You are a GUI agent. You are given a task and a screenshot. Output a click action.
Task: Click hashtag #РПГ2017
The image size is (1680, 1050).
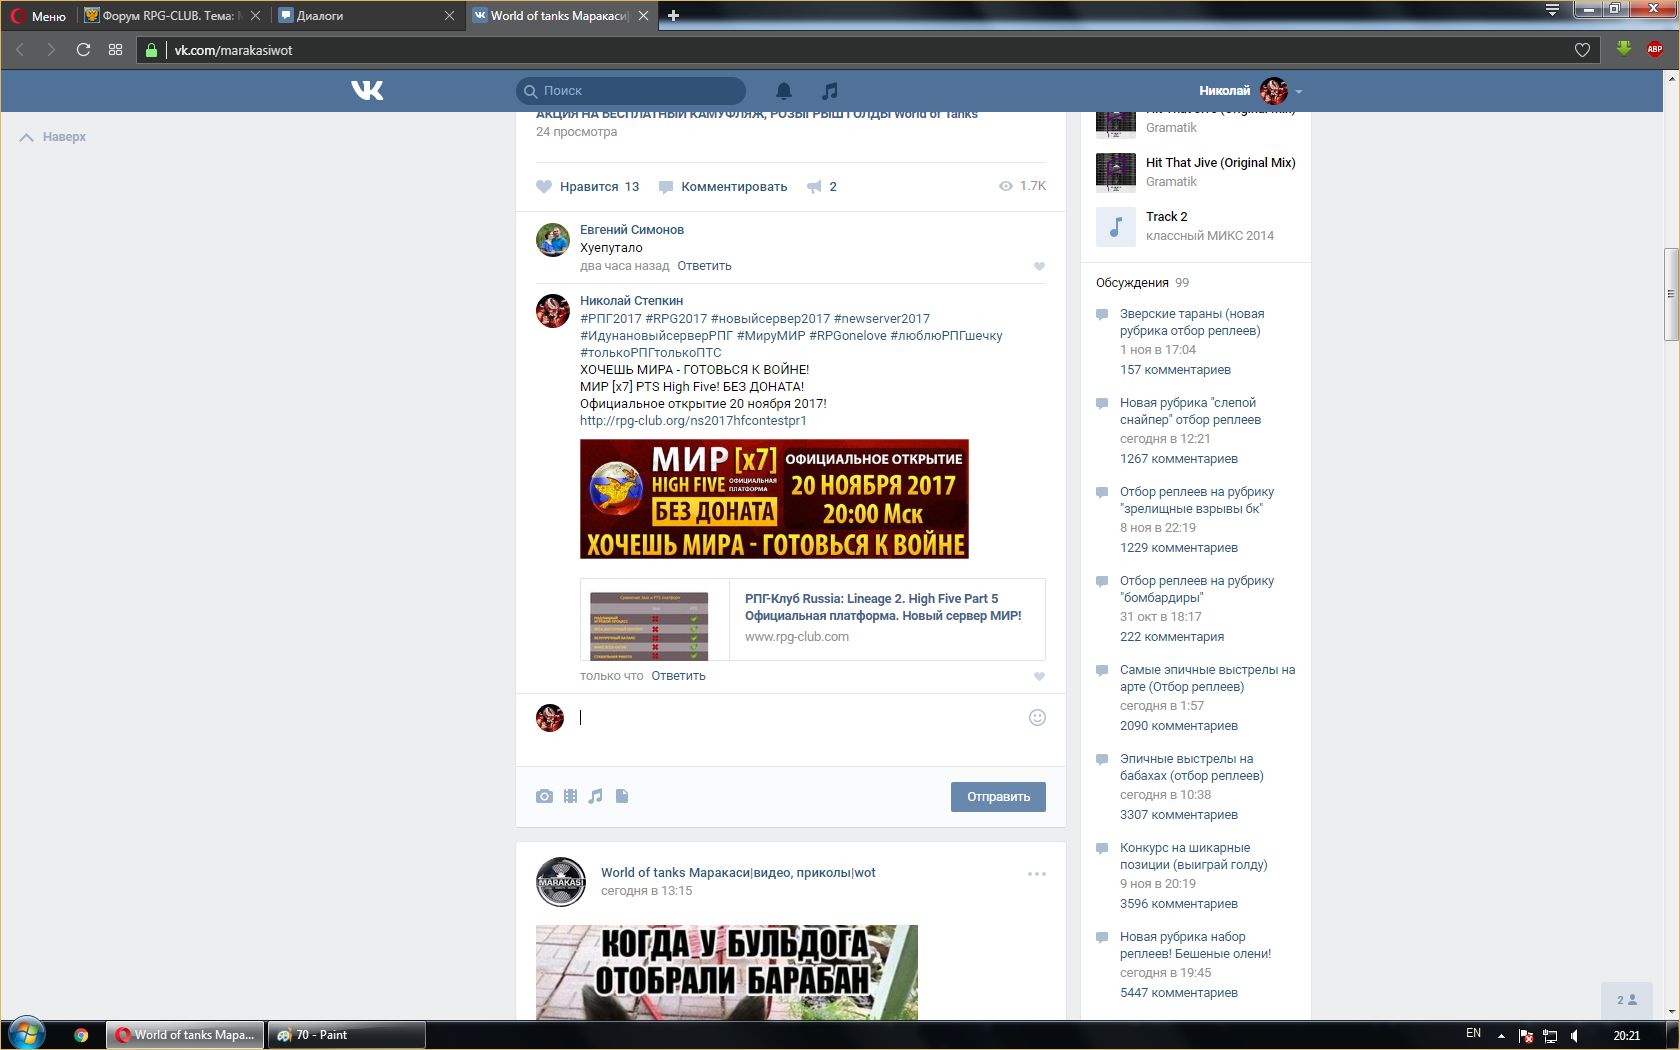click(611, 318)
